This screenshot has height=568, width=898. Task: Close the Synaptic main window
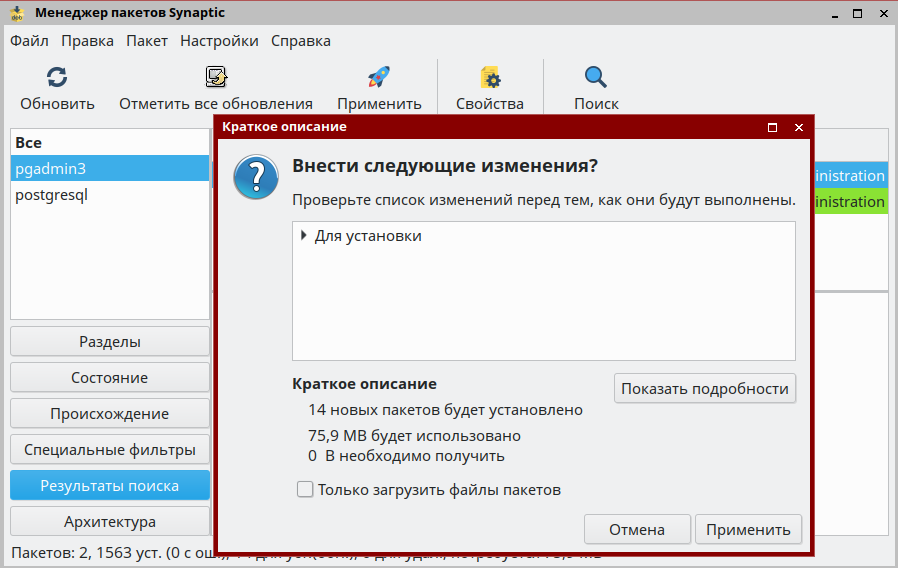tap(884, 13)
